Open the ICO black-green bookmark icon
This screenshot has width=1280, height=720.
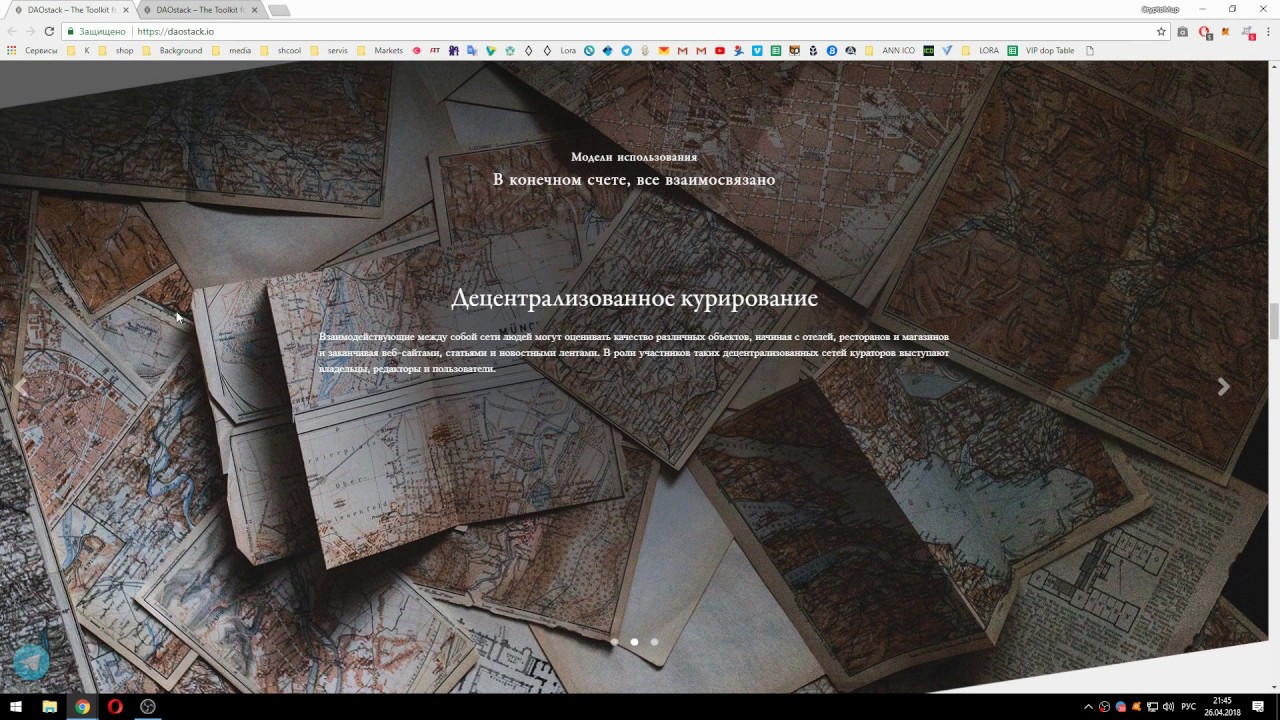[928, 50]
